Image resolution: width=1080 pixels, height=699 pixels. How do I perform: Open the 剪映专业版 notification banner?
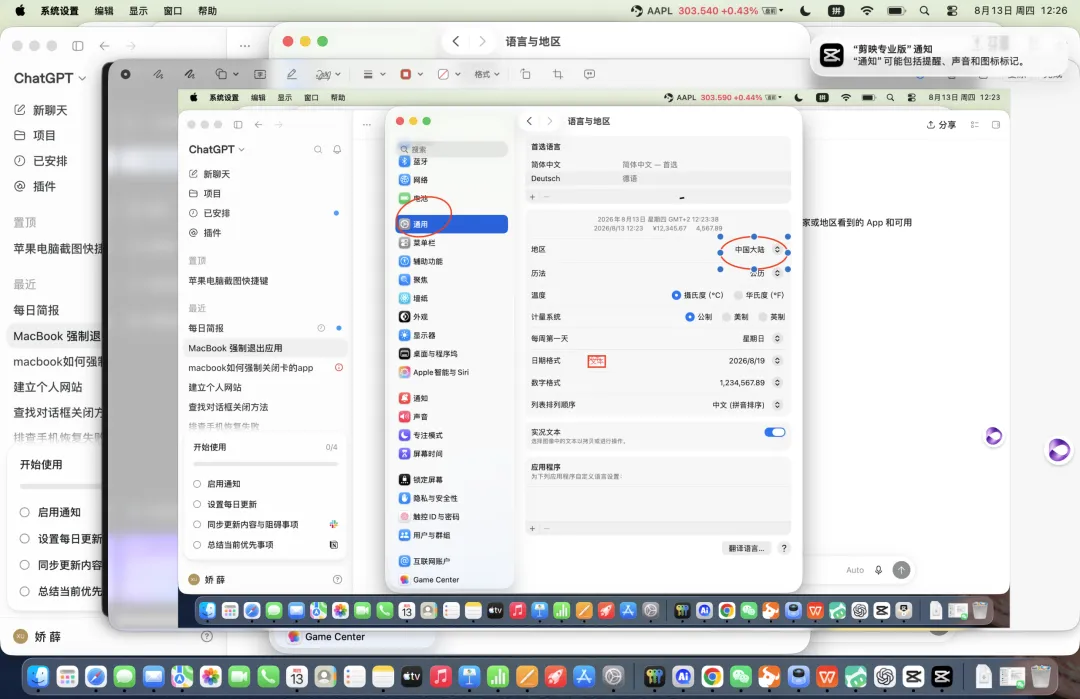pyautogui.click(x=939, y=55)
